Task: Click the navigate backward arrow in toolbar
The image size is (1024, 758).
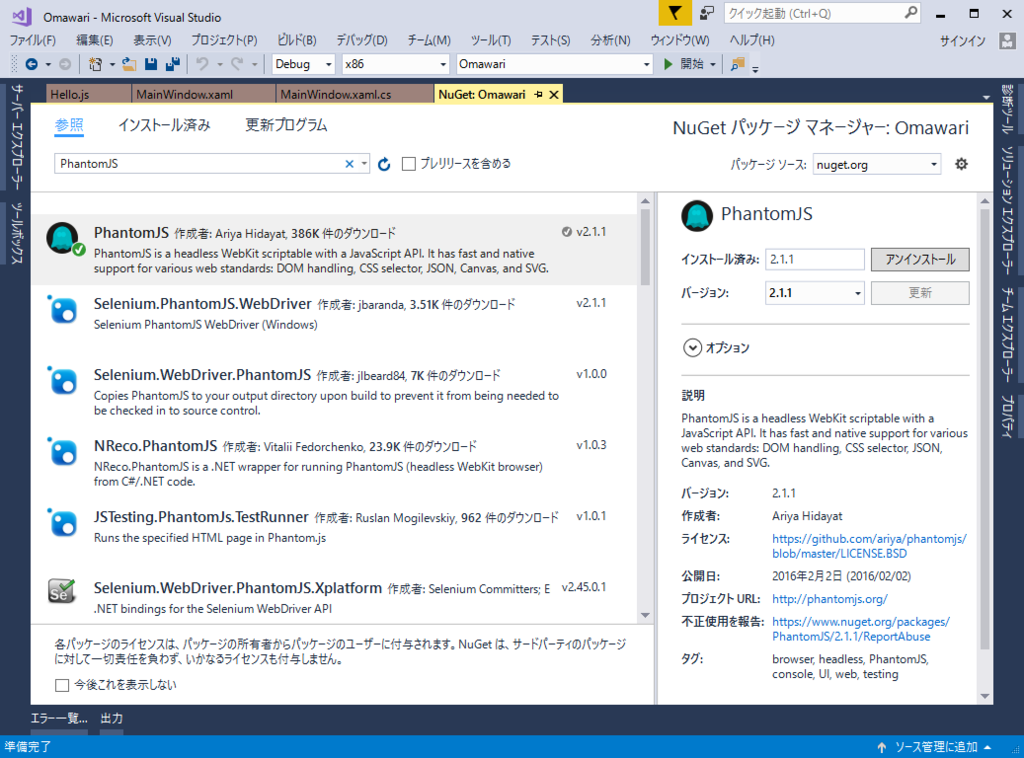Action: click(x=31, y=64)
